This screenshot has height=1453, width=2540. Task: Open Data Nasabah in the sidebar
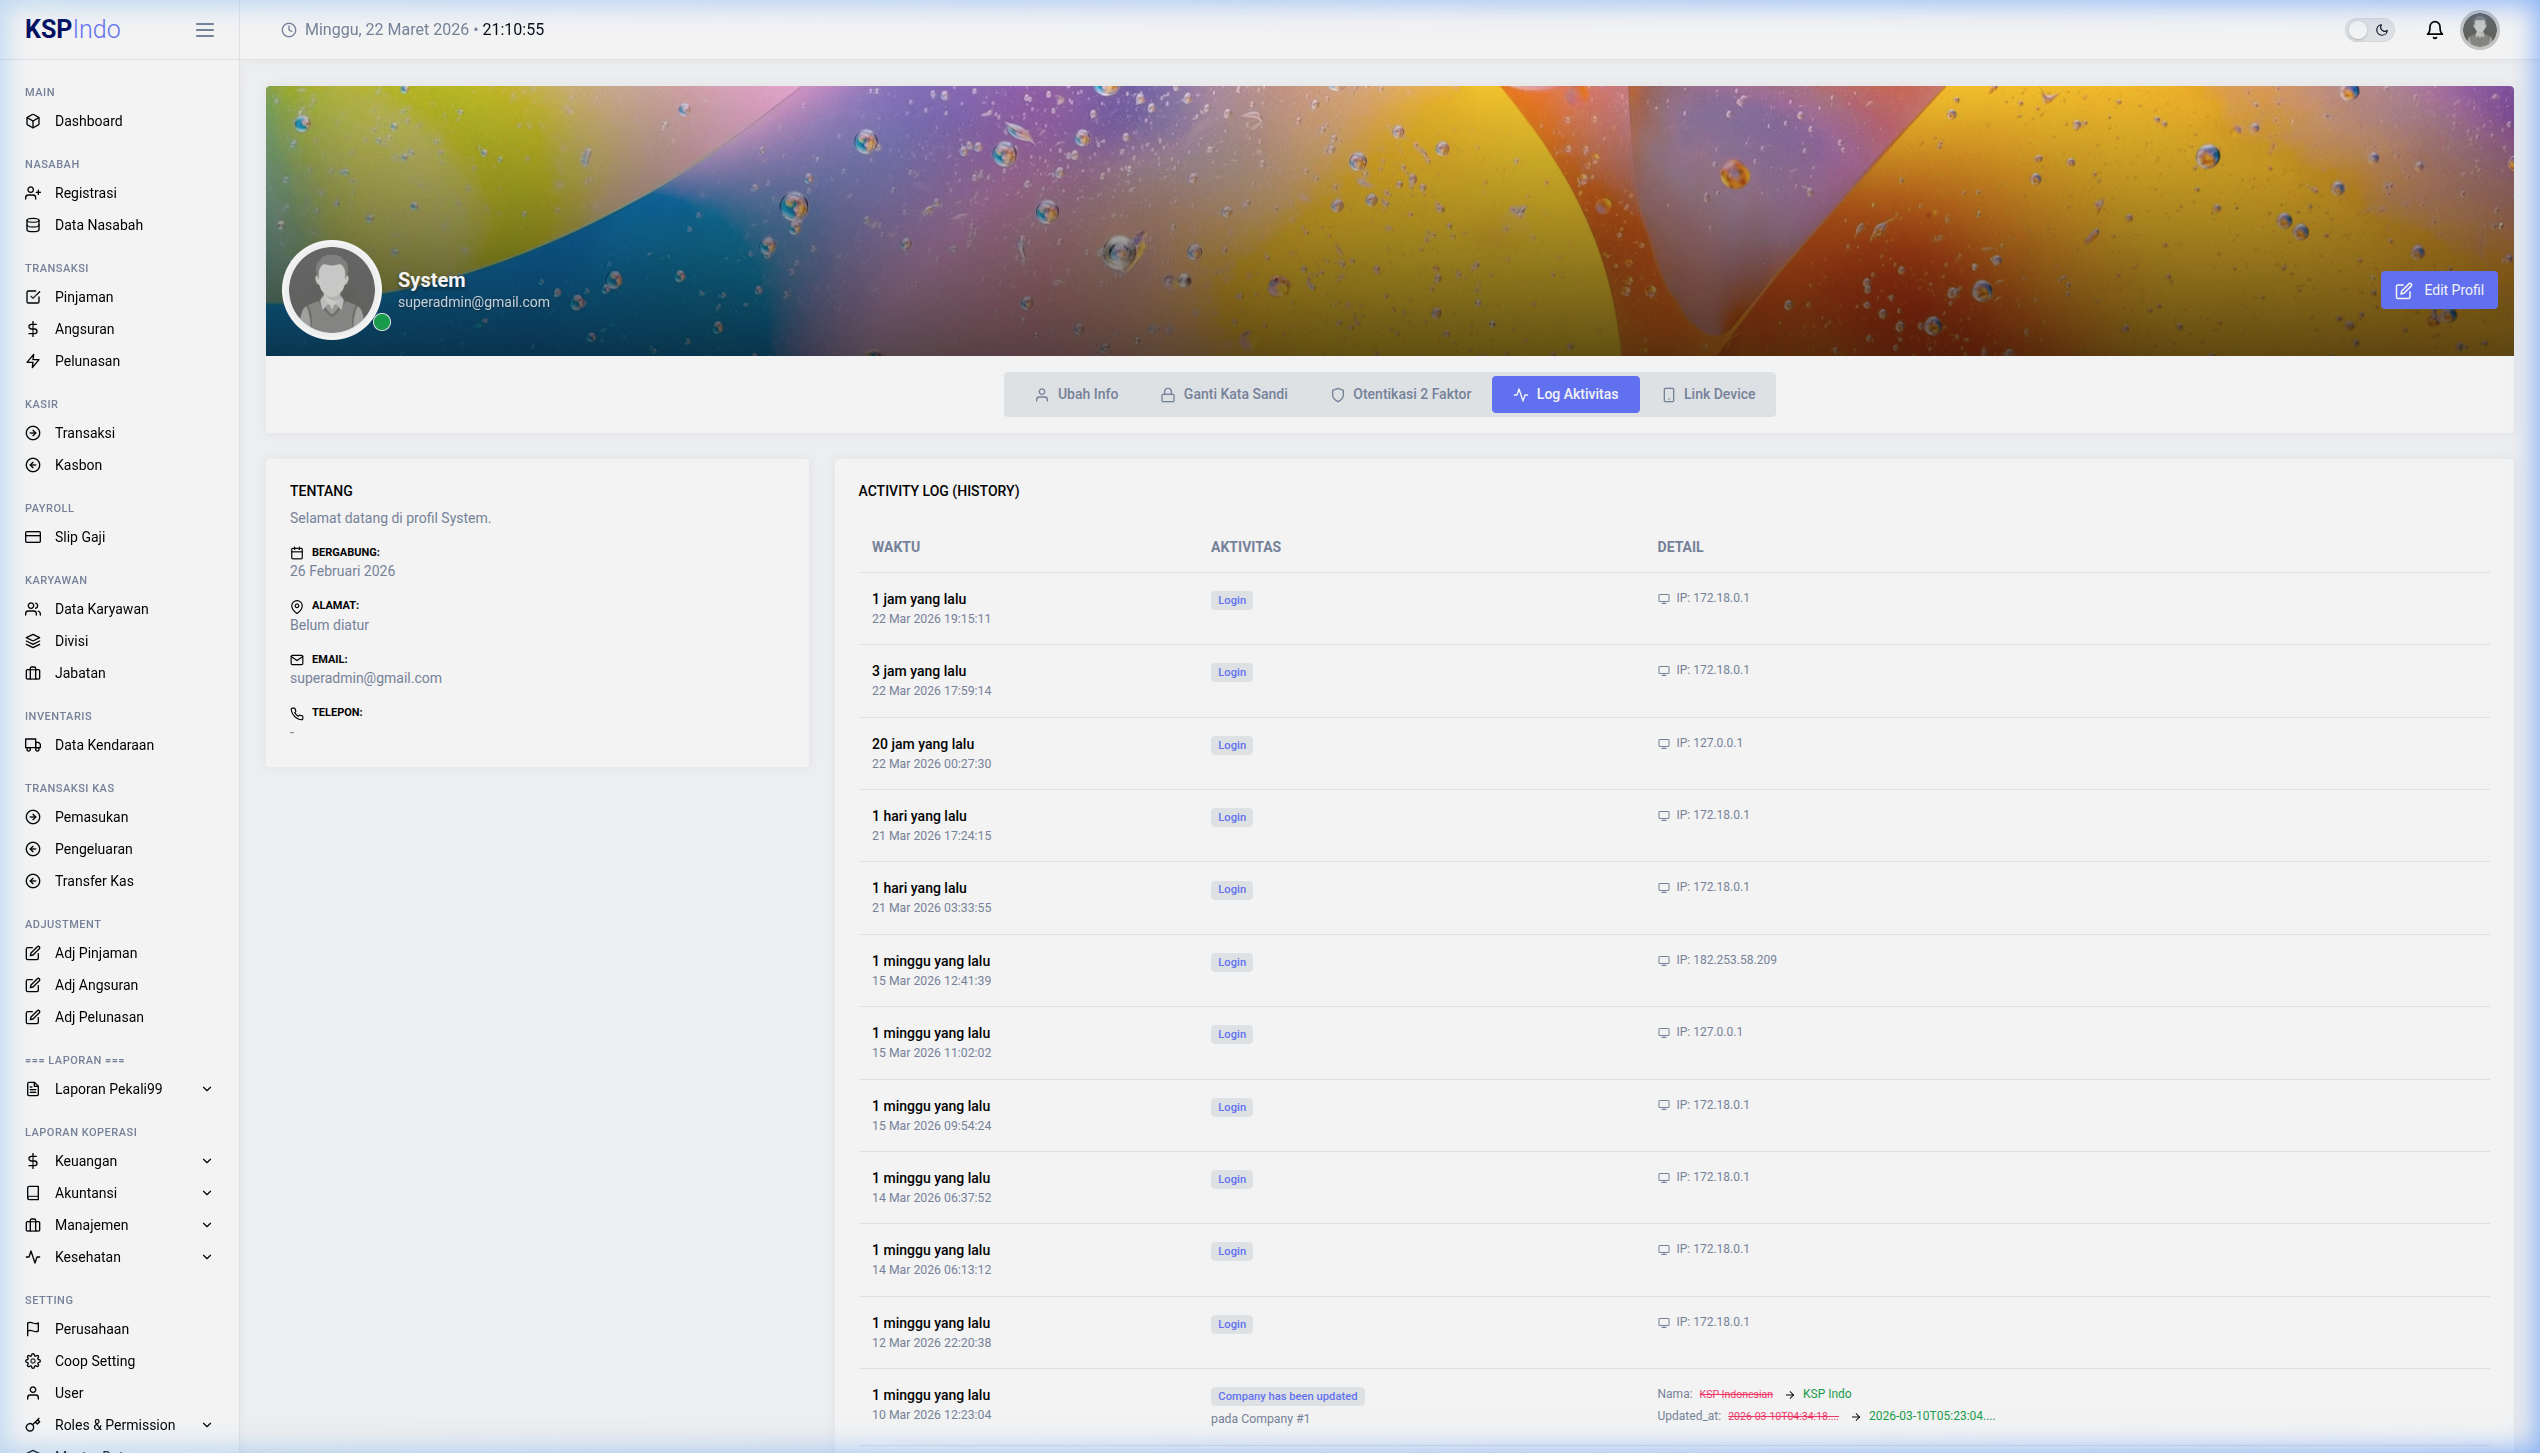98,225
